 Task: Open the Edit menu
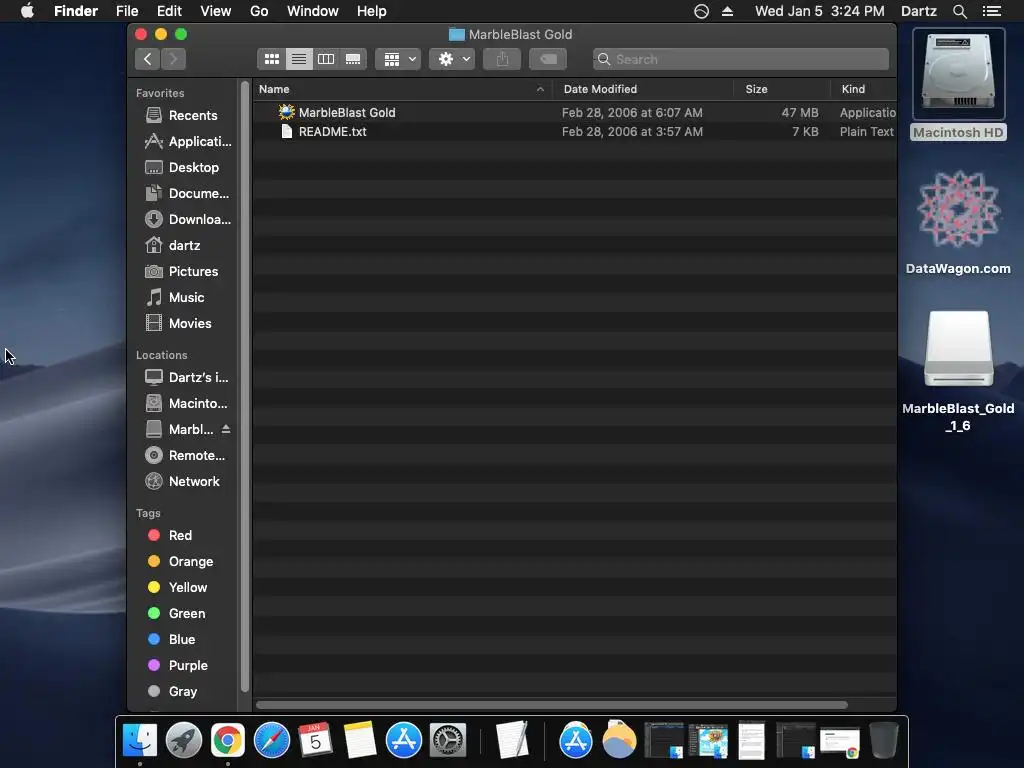tap(169, 11)
